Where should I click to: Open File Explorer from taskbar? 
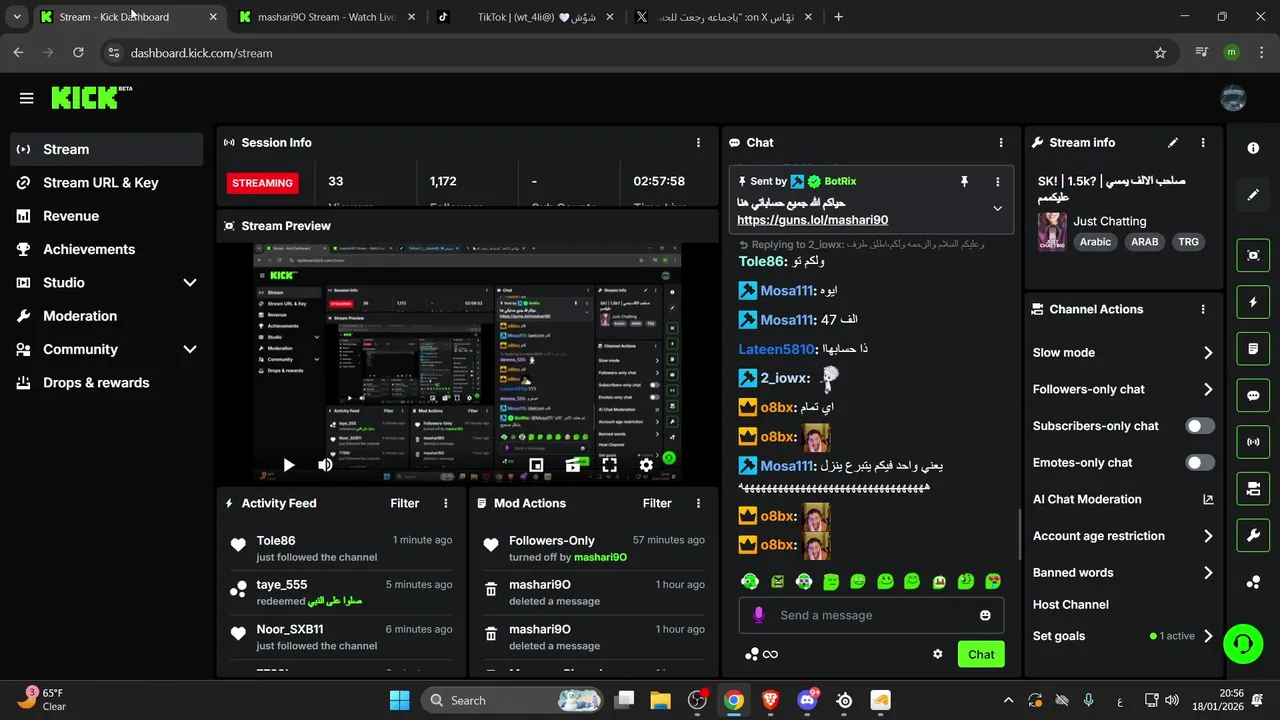660,700
